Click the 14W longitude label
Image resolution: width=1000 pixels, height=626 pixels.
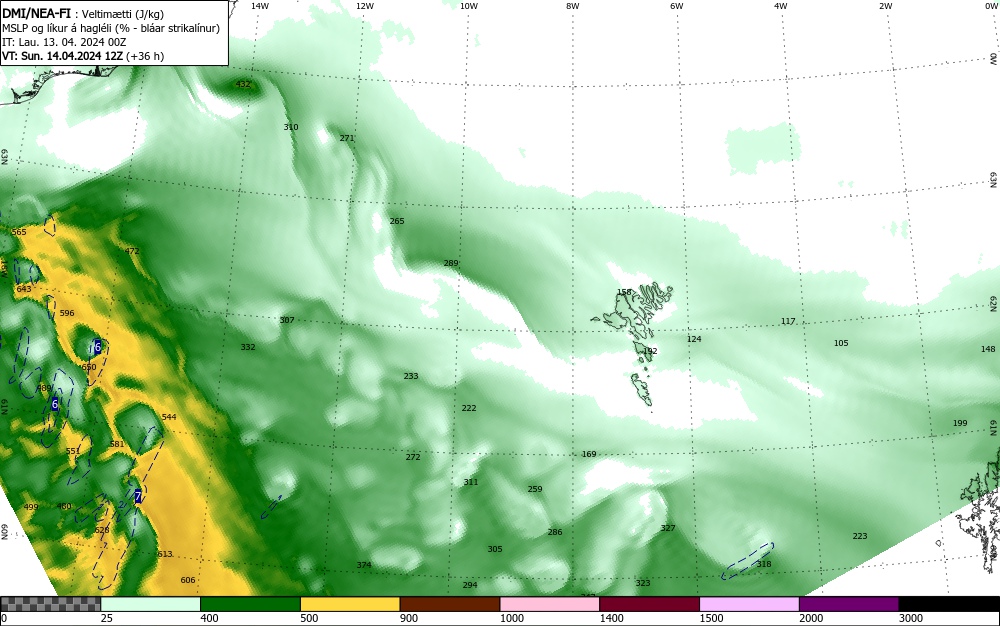point(259,6)
